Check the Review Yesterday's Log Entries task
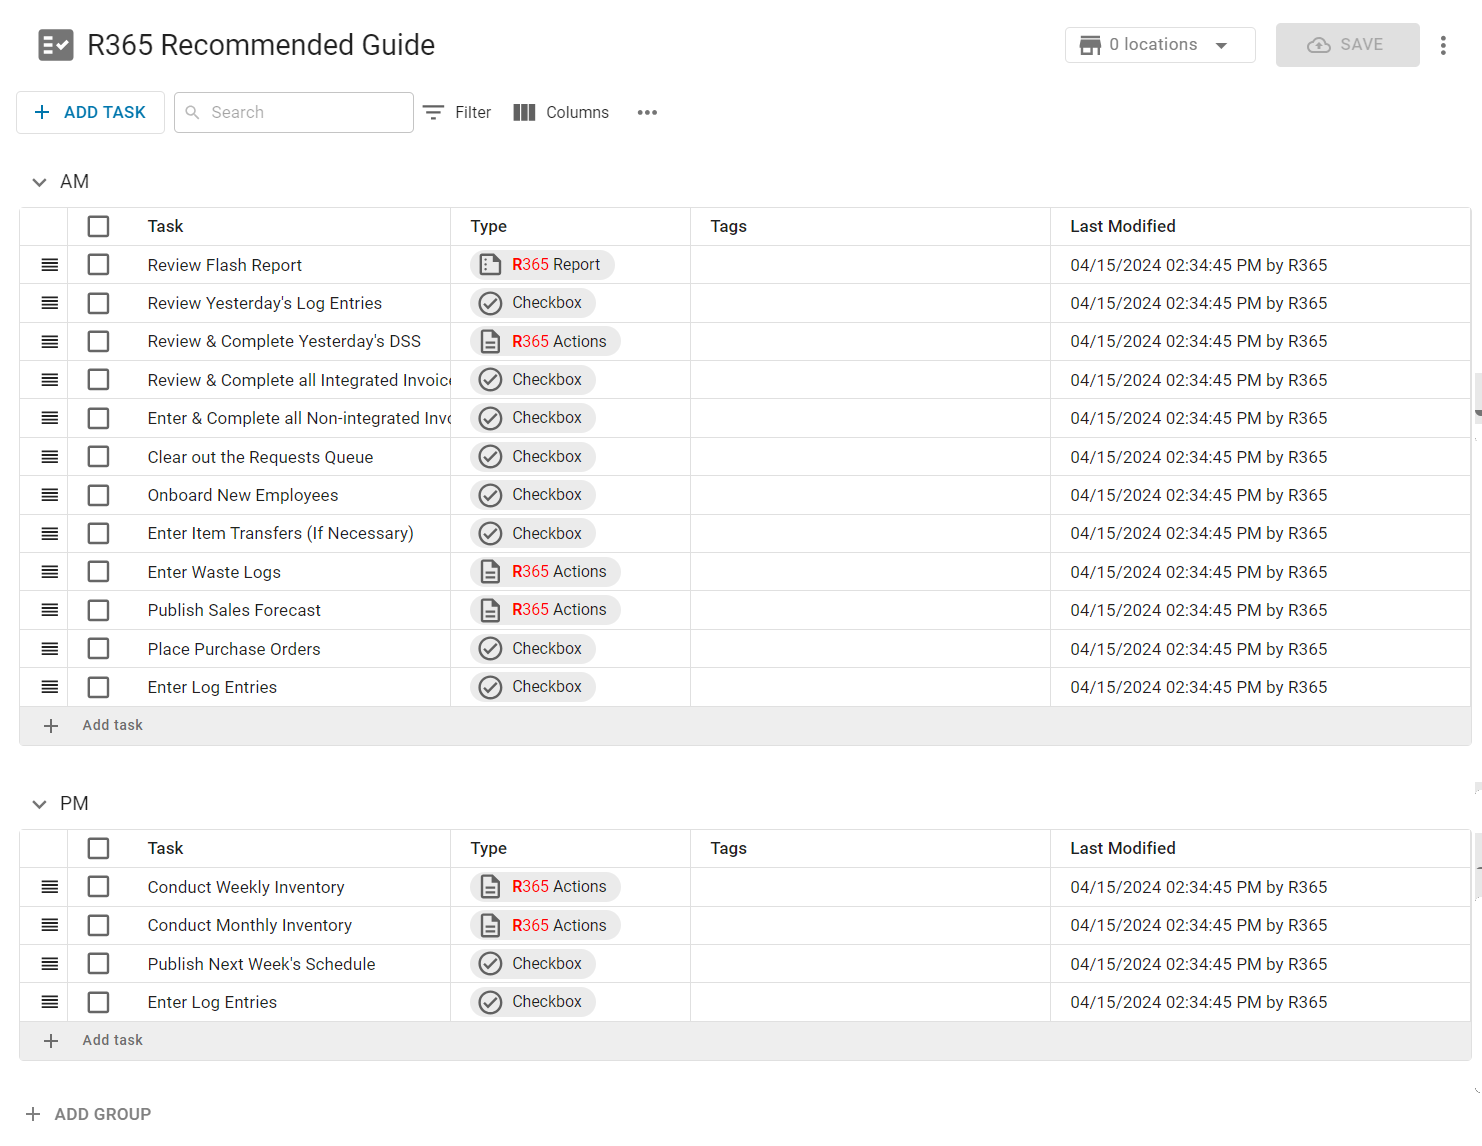1482x1146 pixels. click(x=98, y=303)
